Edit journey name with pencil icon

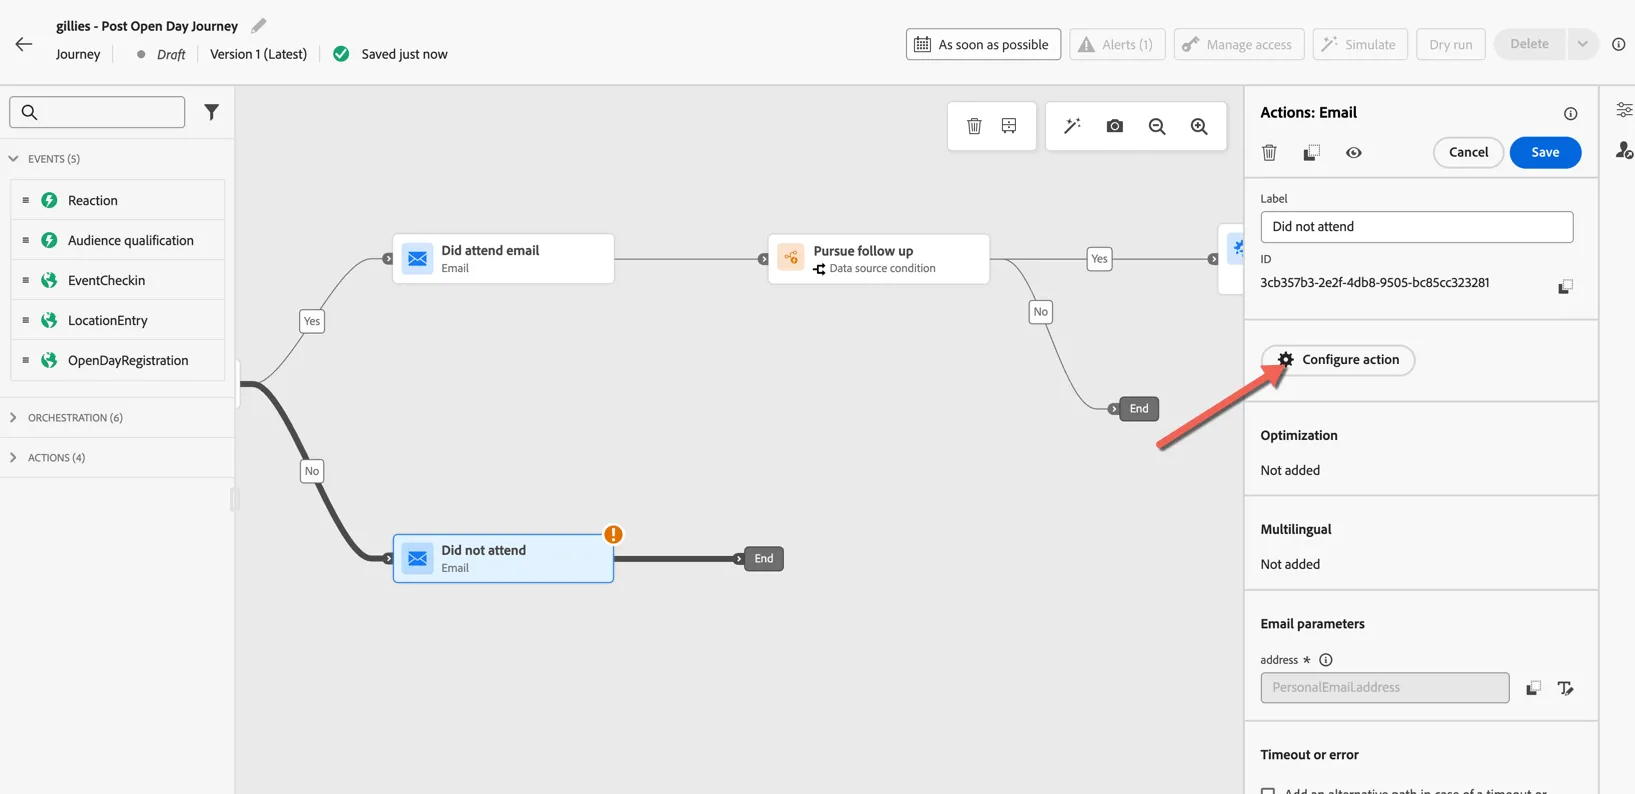259,26
